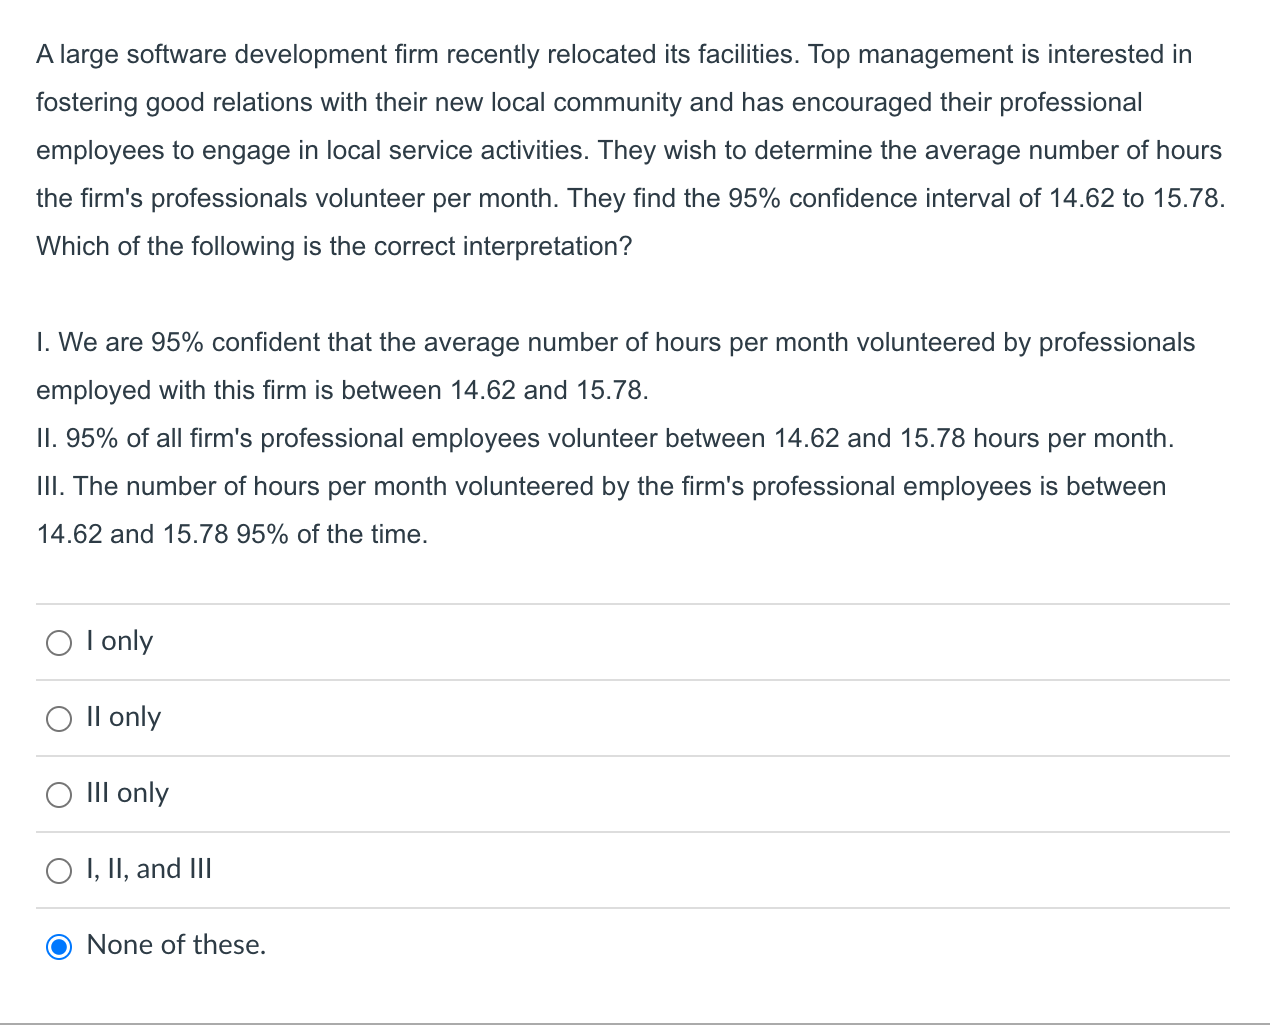This screenshot has width=1270, height=1028.
Task: Click the question paragraph about the software firm
Action: coord(630,150)
